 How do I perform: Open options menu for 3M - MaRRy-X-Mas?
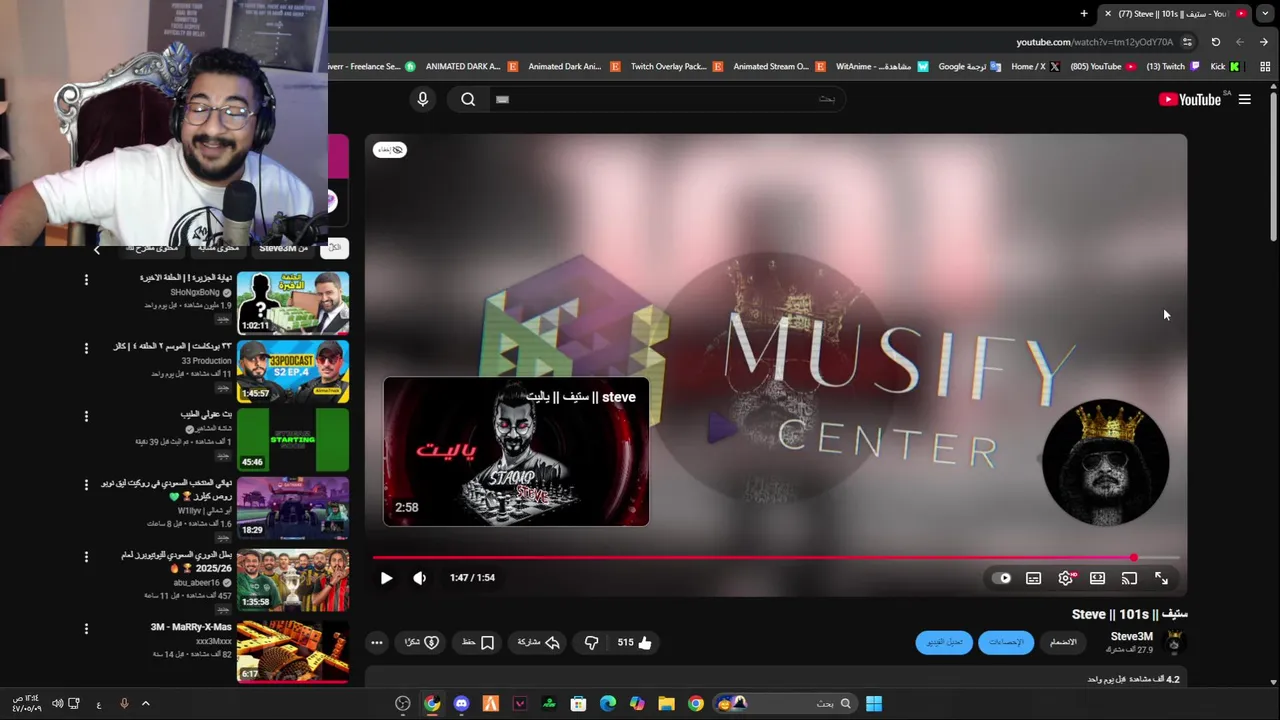(x=86, y=629)
